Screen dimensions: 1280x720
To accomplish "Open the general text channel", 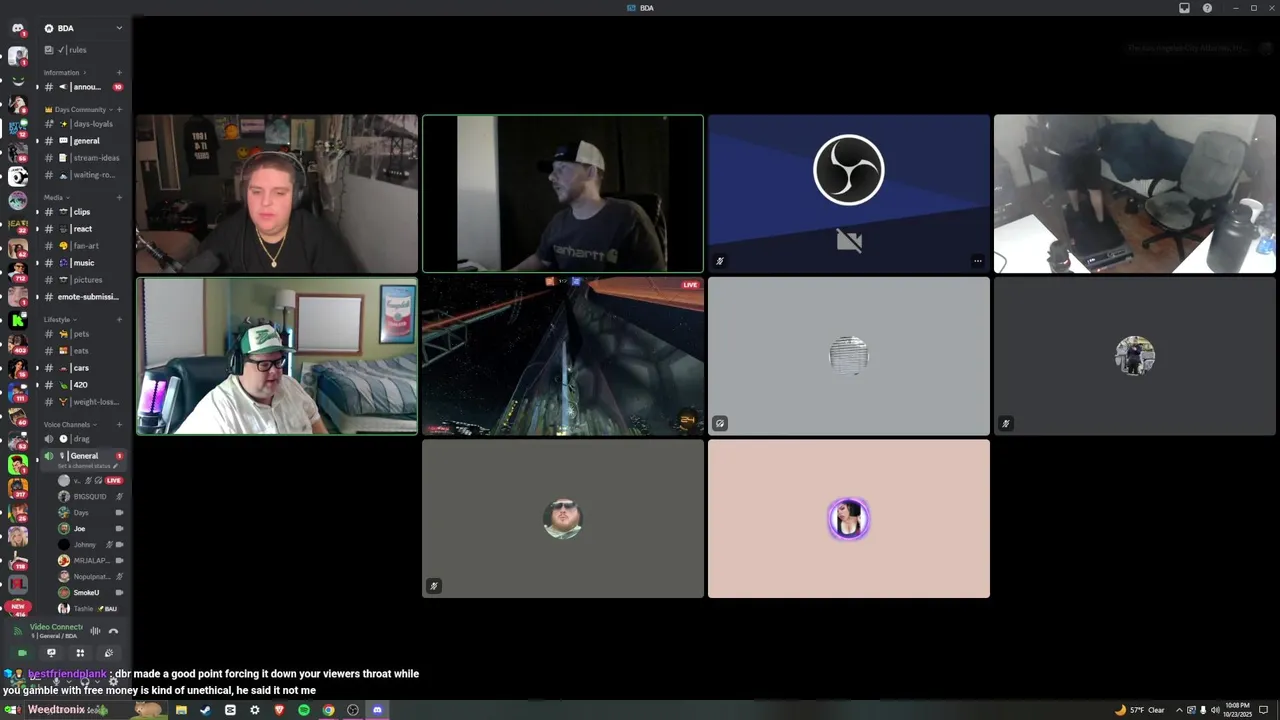I will click(x=83, y=141).
